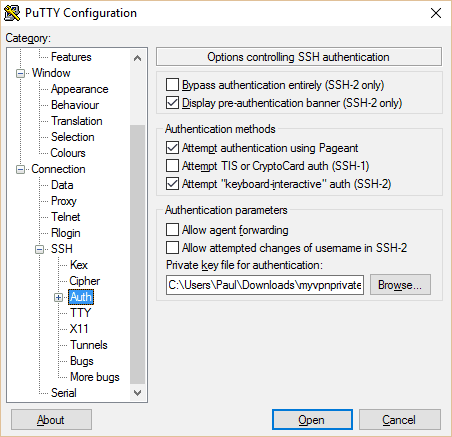Screen dimensions: 452x437
Task: Open the Proxy category
Action: point(64,201)
